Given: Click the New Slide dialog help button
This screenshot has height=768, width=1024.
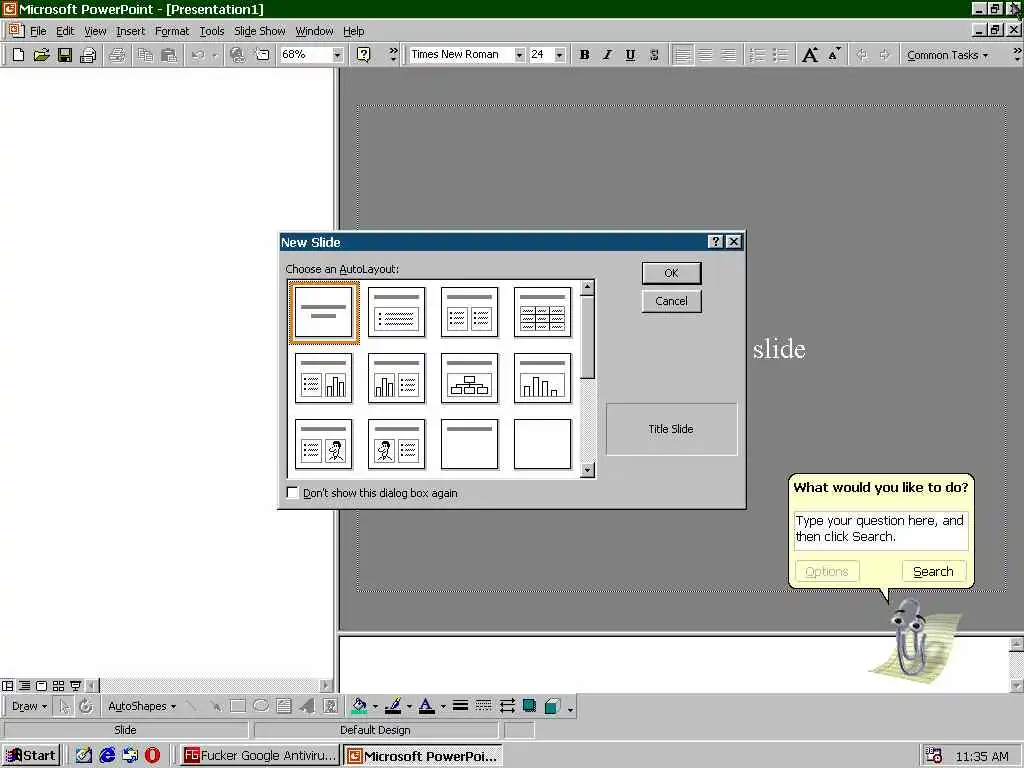Looking at the screenshot, I should coord(715,242).
